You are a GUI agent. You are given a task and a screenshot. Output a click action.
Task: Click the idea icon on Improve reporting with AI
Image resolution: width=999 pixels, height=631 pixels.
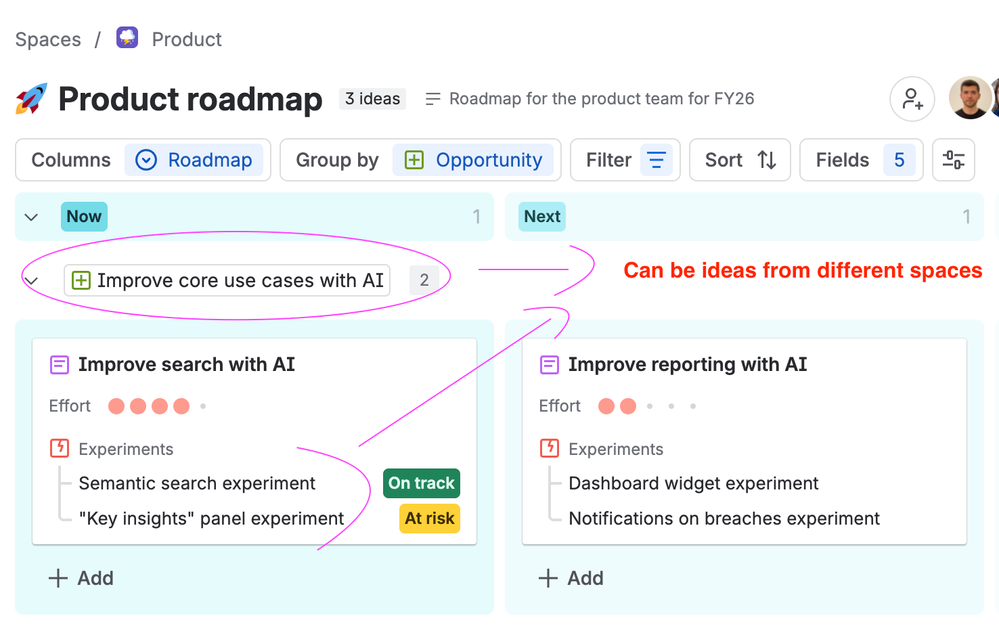pyautogui.click(x=549, y=365)
